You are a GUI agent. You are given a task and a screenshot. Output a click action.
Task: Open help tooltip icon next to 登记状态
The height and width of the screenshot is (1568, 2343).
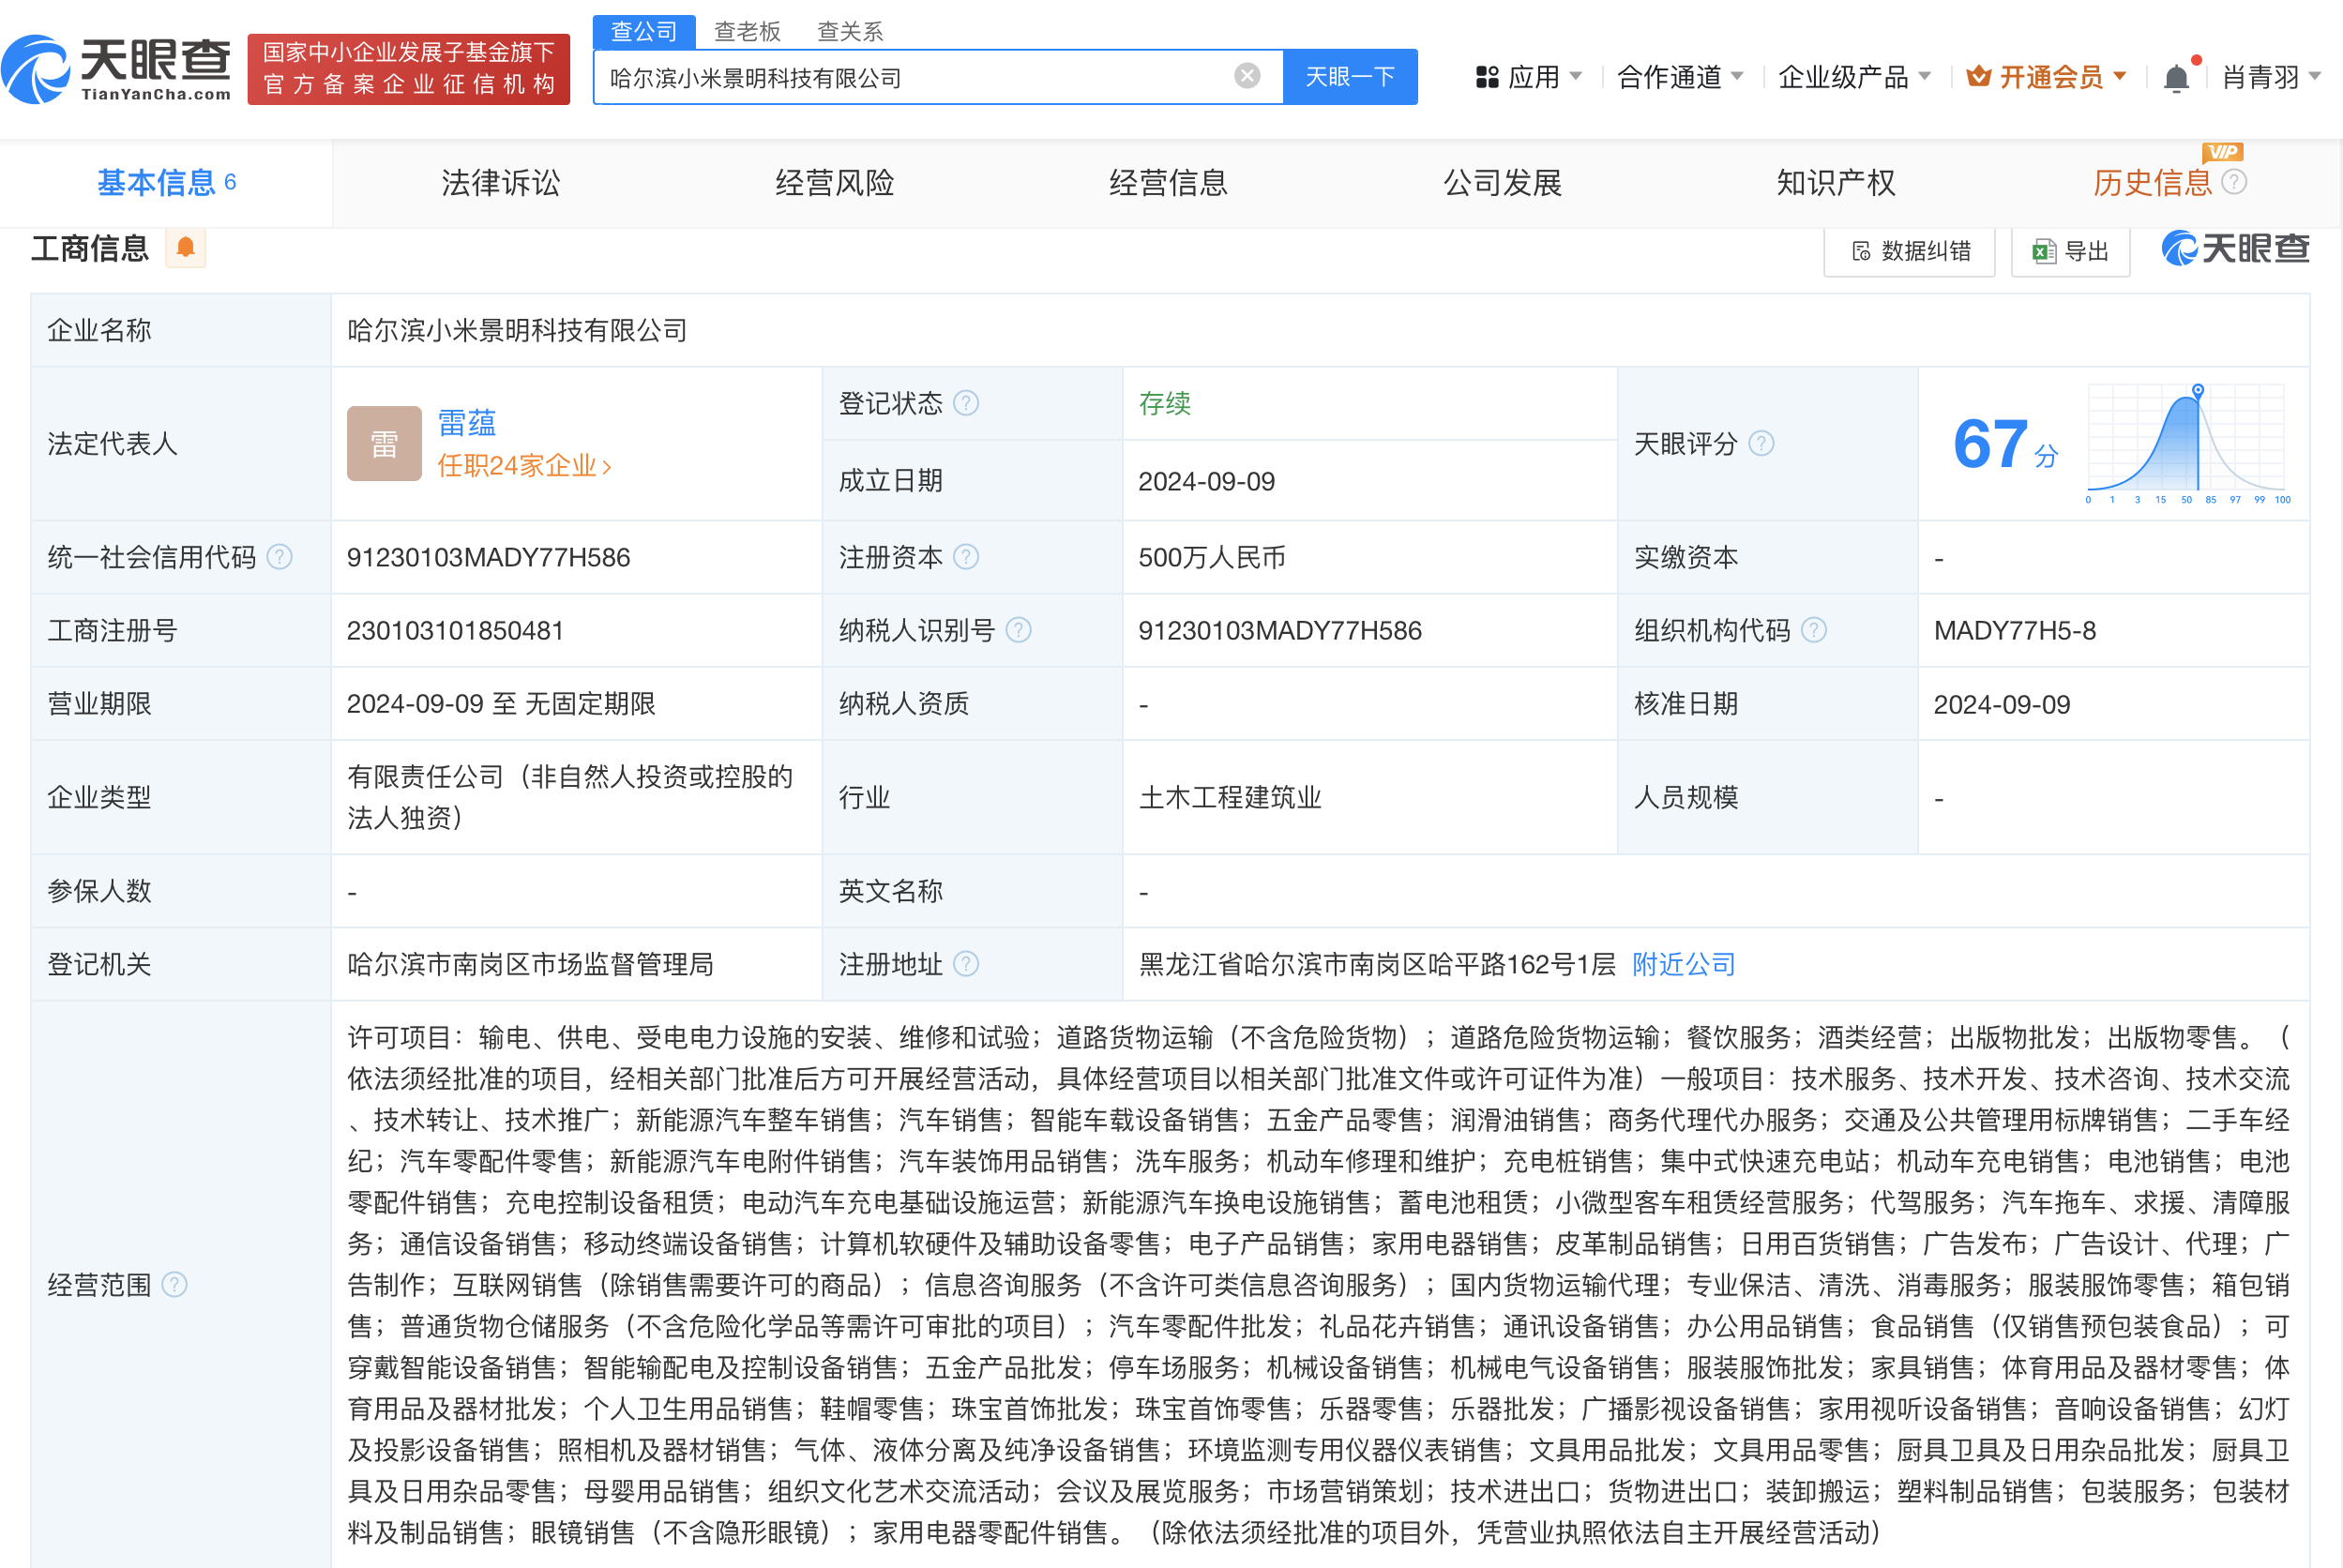click(965, 403)
